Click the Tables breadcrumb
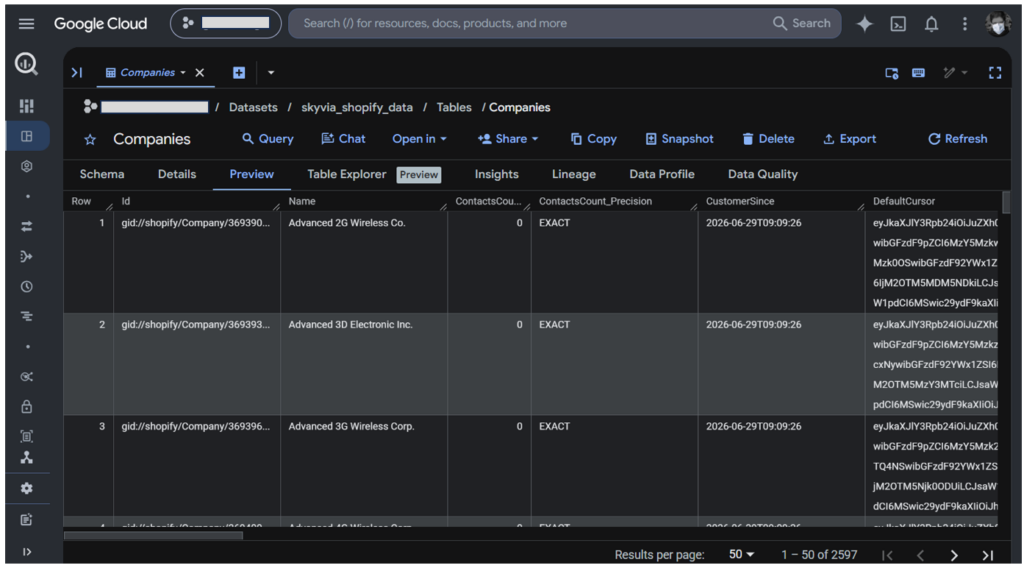1024x568 pixels. click(x=454, y=107)
